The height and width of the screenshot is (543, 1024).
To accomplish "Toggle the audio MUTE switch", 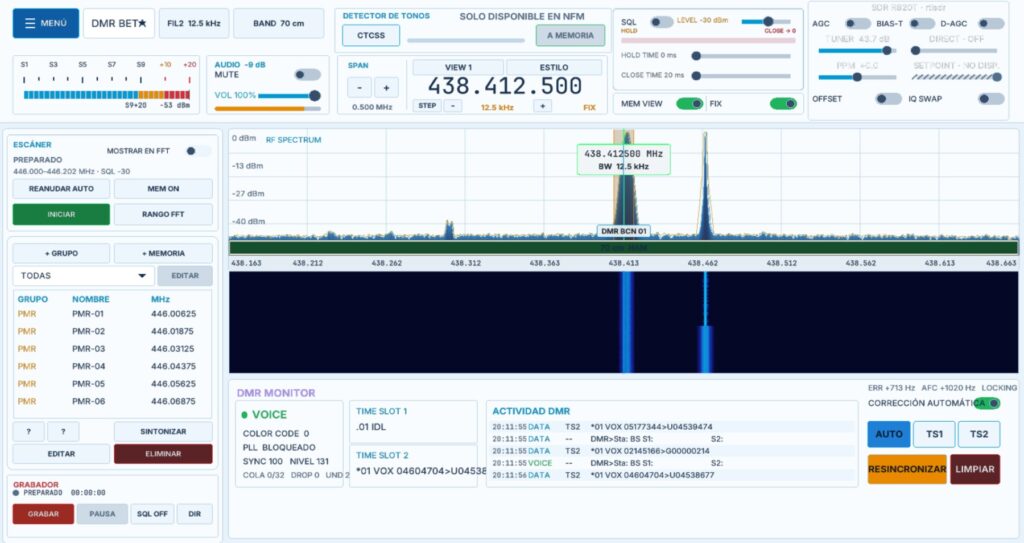I will click(x=308, y=74).
